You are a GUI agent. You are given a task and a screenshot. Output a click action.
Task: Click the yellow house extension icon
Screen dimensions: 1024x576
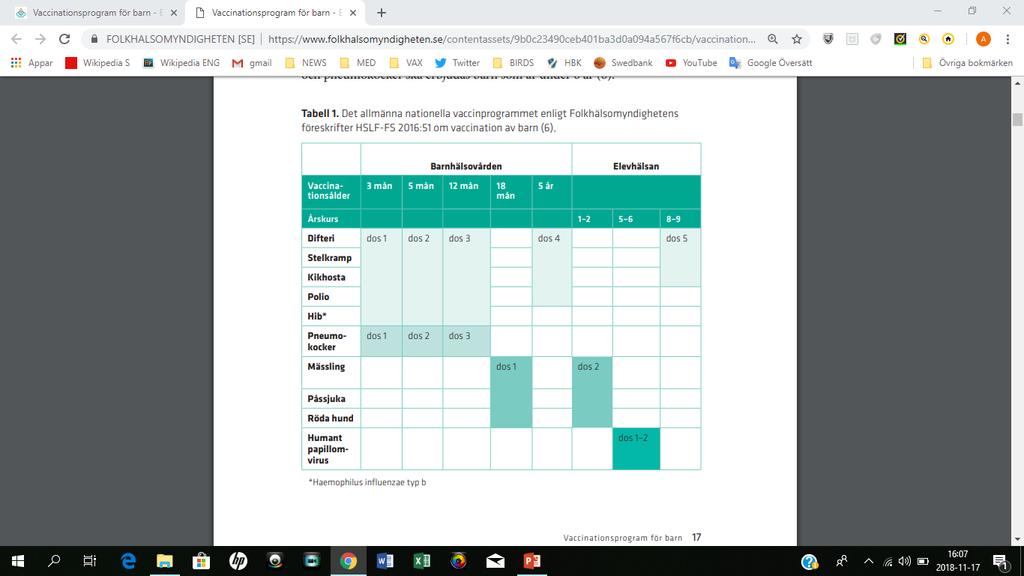(948, 39)
